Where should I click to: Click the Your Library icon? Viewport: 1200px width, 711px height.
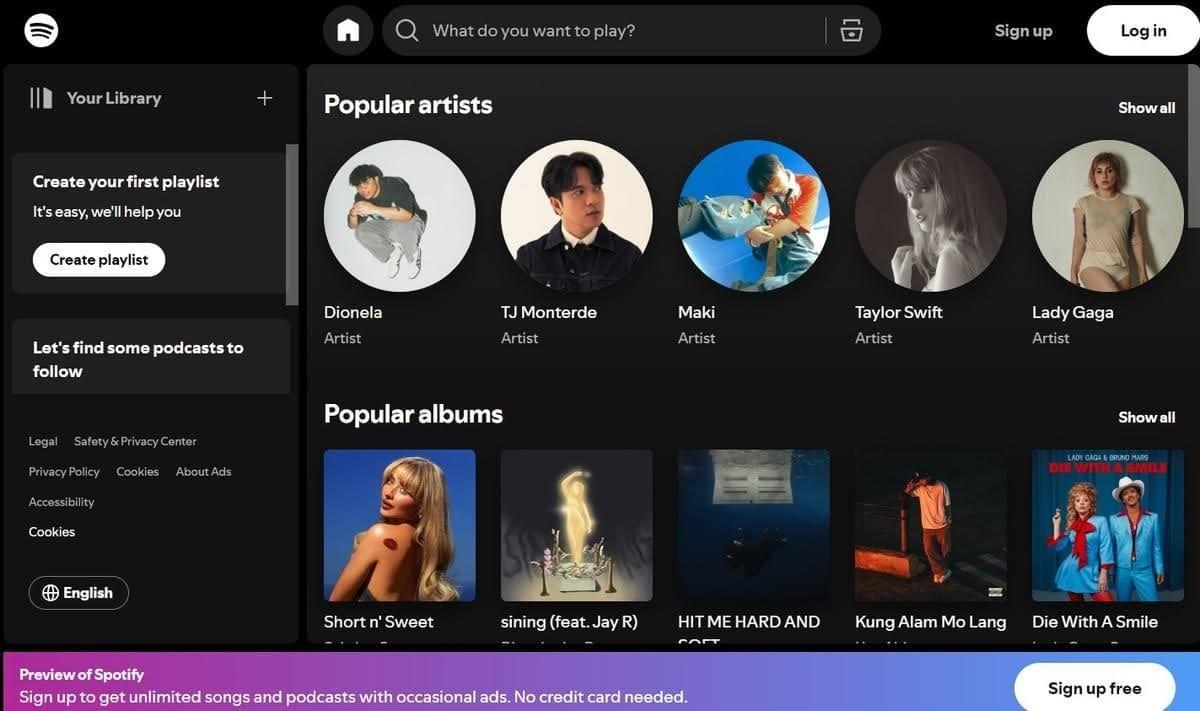[40, 97]
